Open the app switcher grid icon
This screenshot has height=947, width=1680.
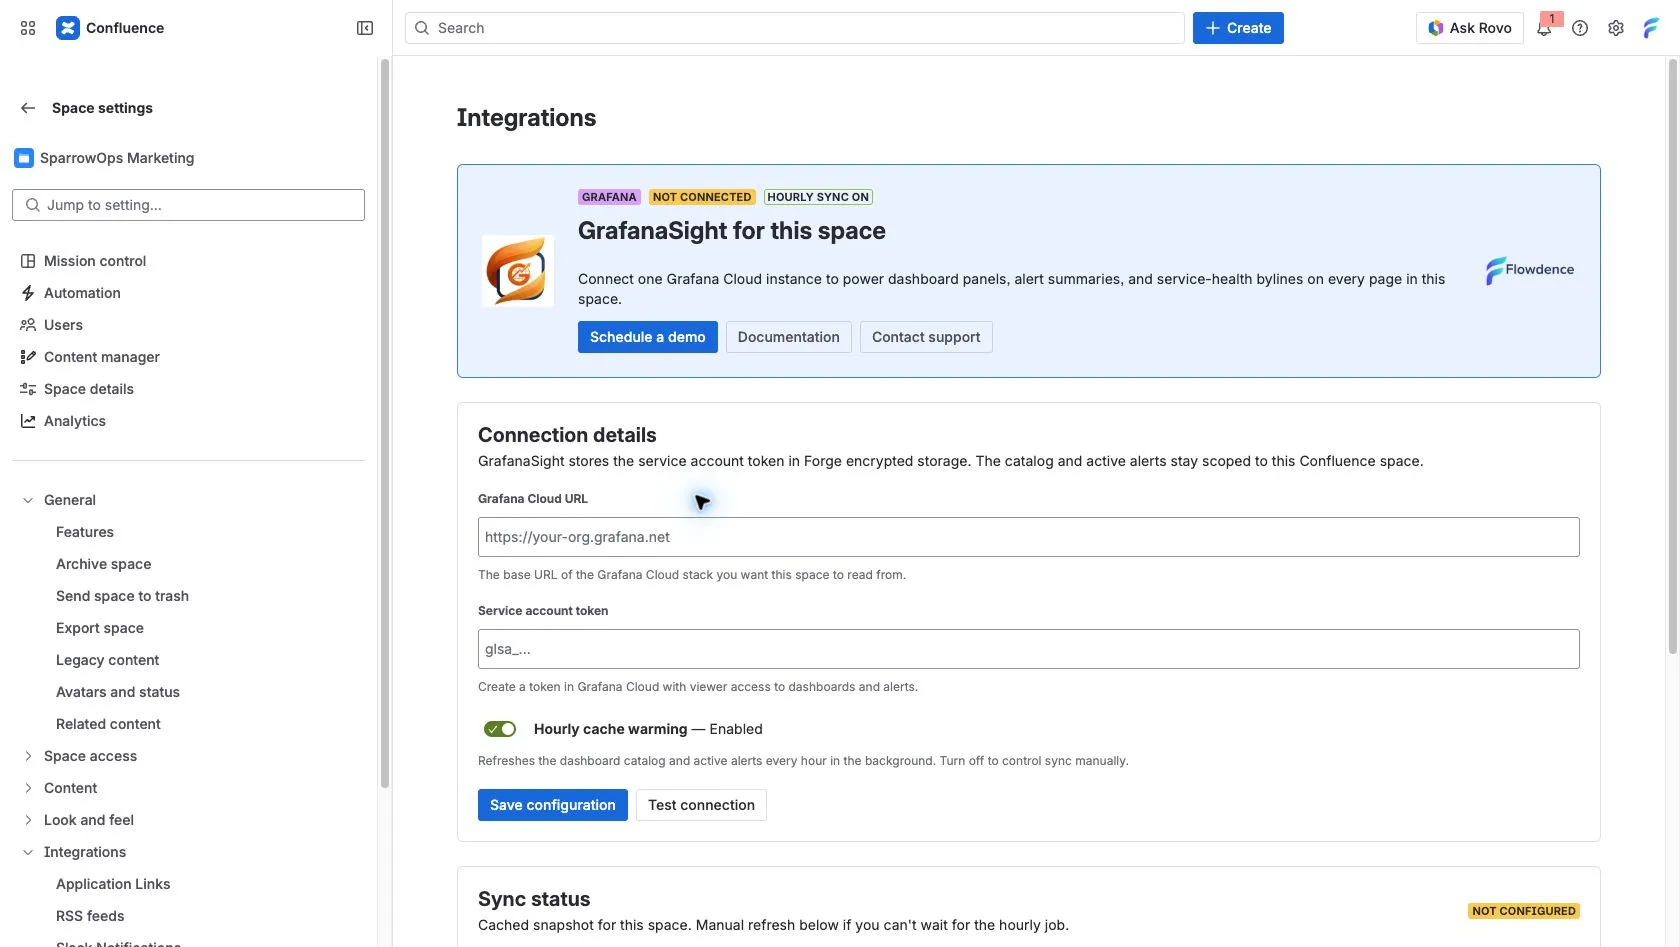click(x=28, y=28)
